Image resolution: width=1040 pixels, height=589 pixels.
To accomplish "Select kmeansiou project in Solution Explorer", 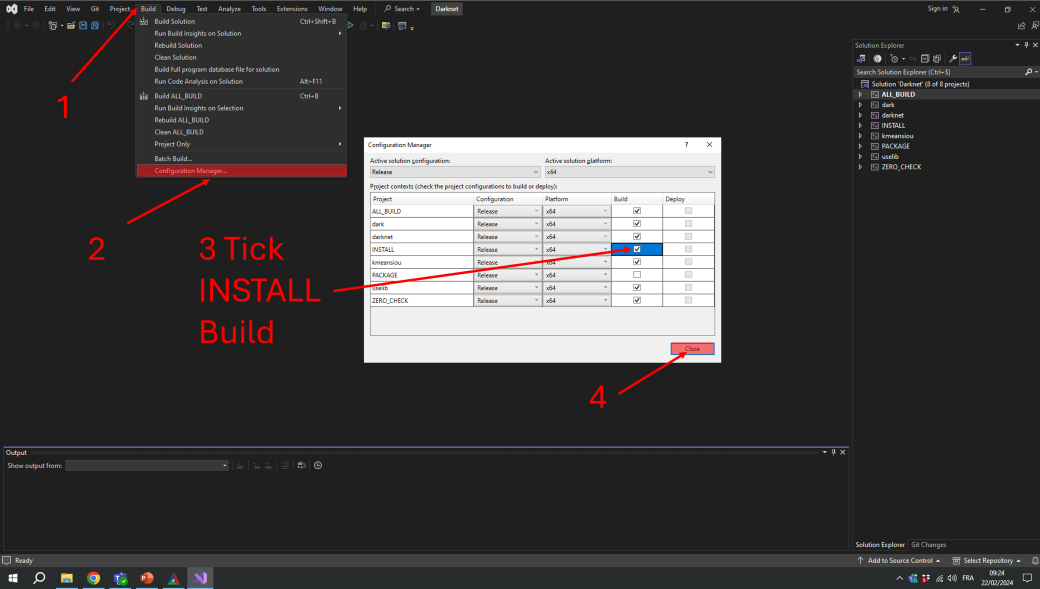I will point(897,136).
